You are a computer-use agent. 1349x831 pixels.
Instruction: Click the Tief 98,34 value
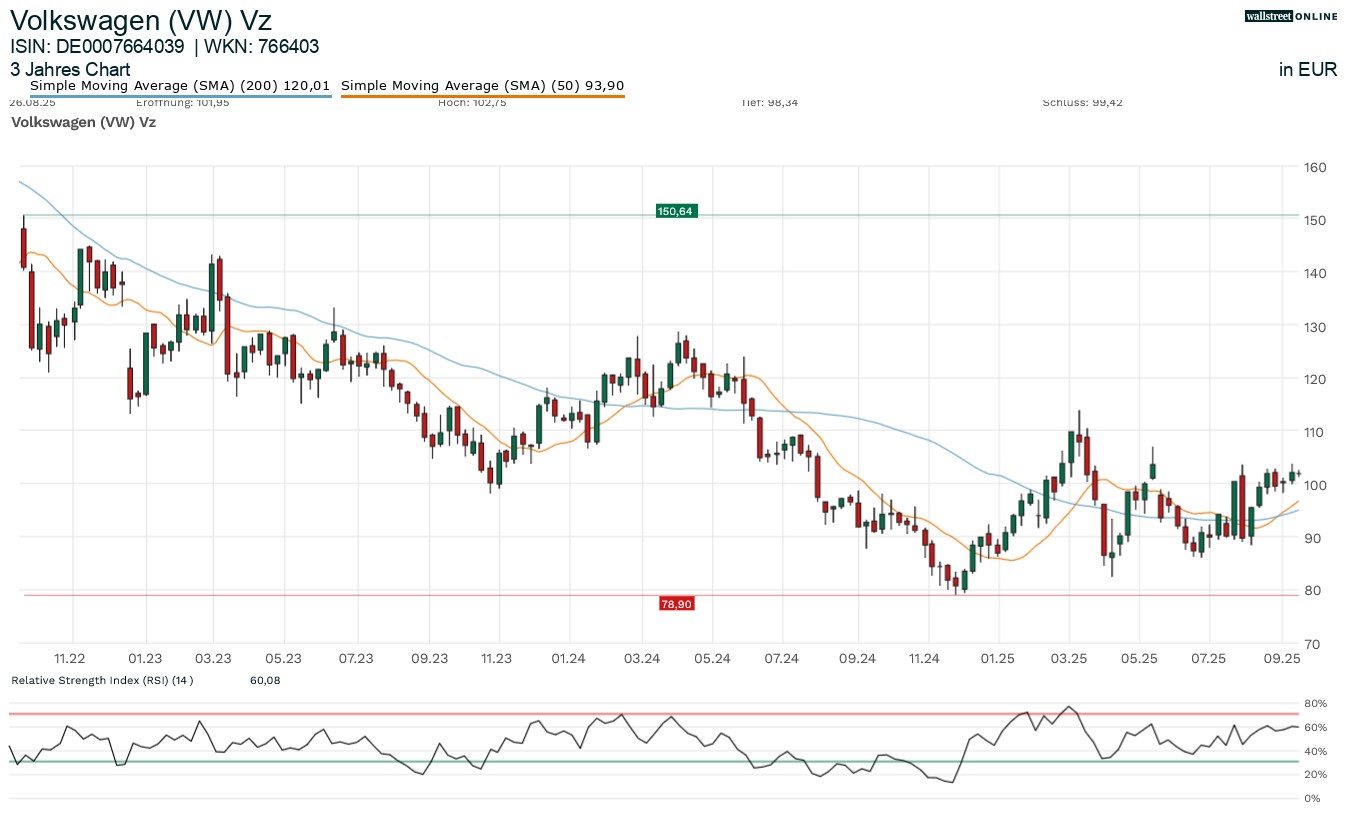769,102
